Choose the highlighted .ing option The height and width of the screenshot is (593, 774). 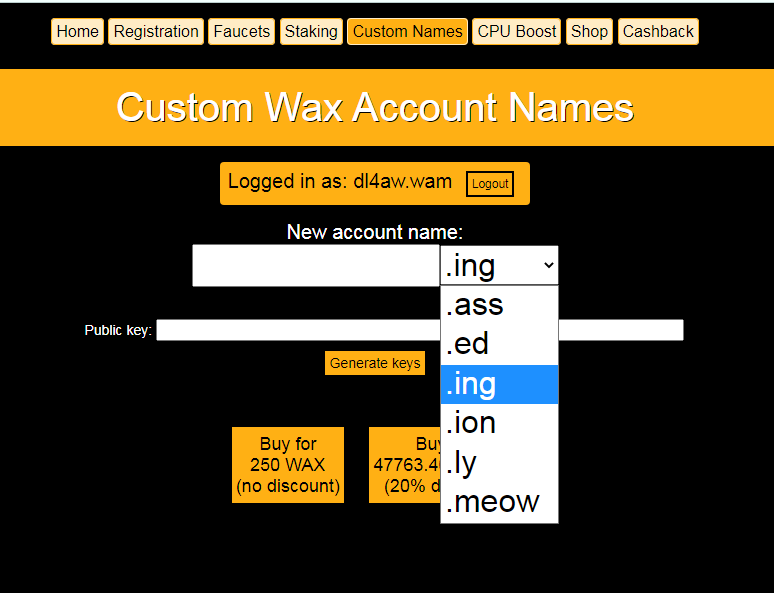(x=499, y=384)
